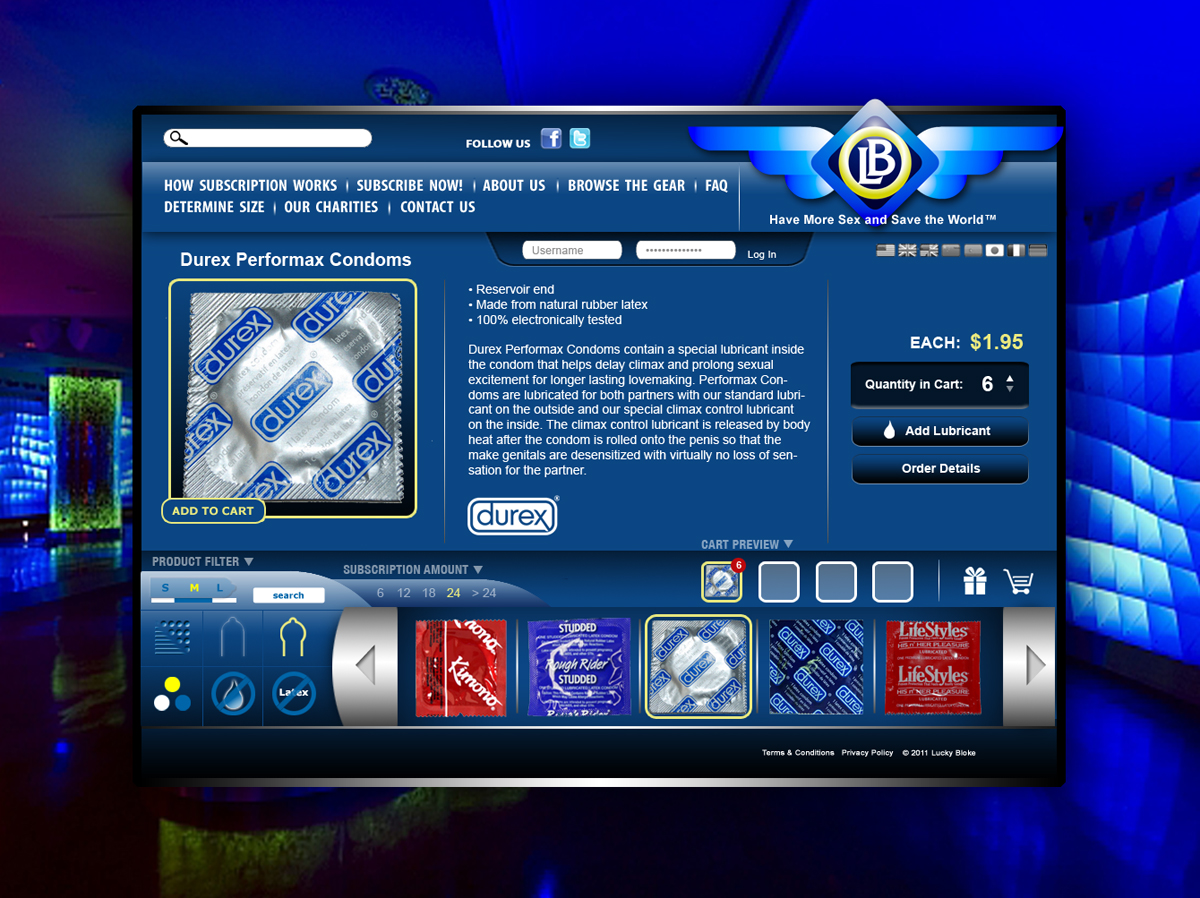Select the Japan flag
The image size is (1200, 898).
click(x=994, y=250)
